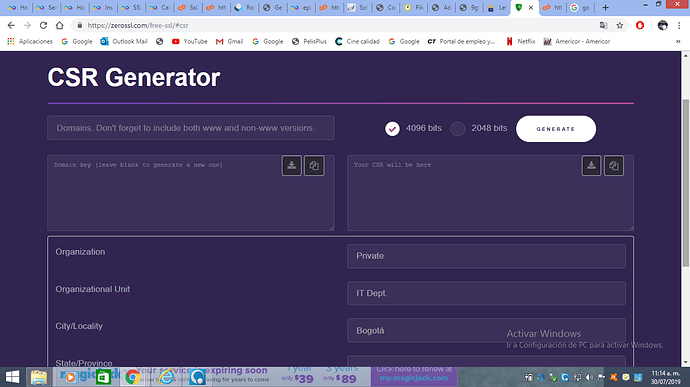
Task: Switch to the 'Ins' browser tab
Action: [x=103, y=7]
